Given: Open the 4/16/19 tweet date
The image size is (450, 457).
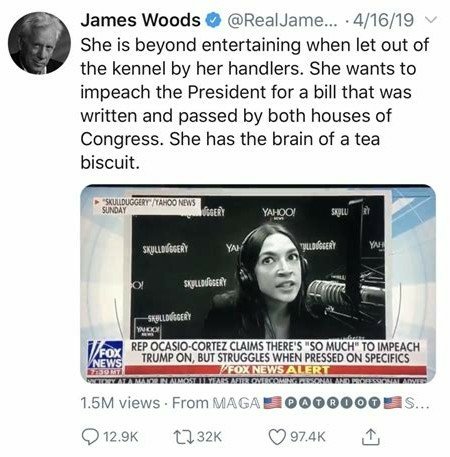Looking at the screenshot, I should [383, 20].
